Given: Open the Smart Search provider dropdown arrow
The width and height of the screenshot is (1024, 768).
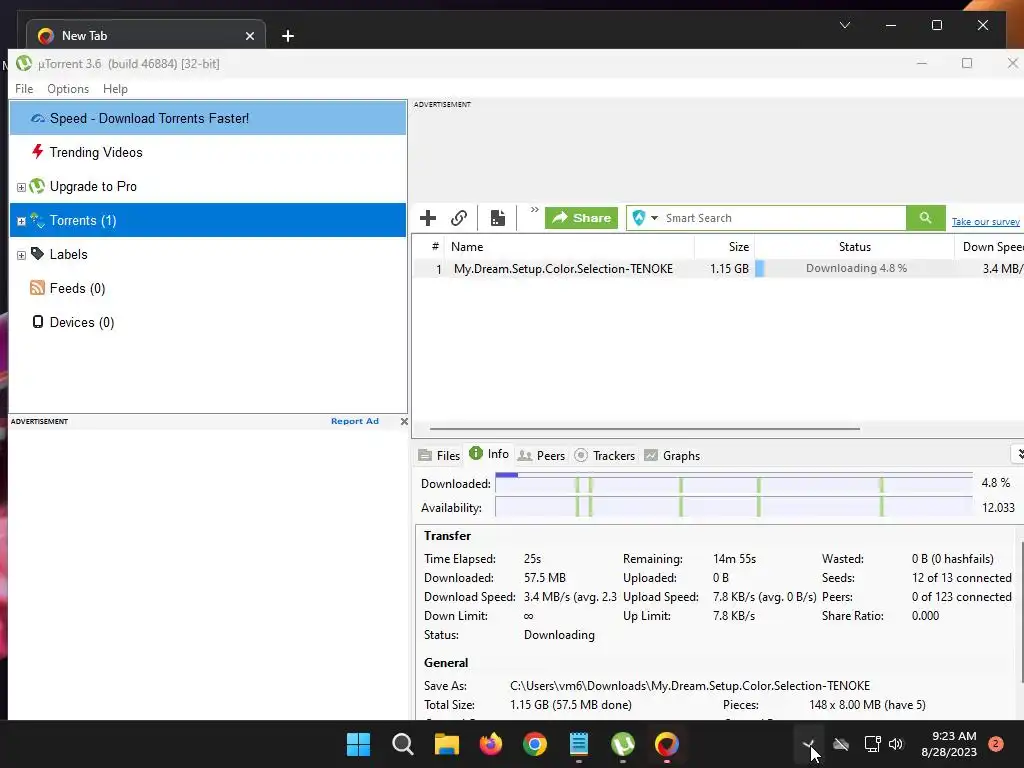Looking at the screenshot, I should point(654,218).
